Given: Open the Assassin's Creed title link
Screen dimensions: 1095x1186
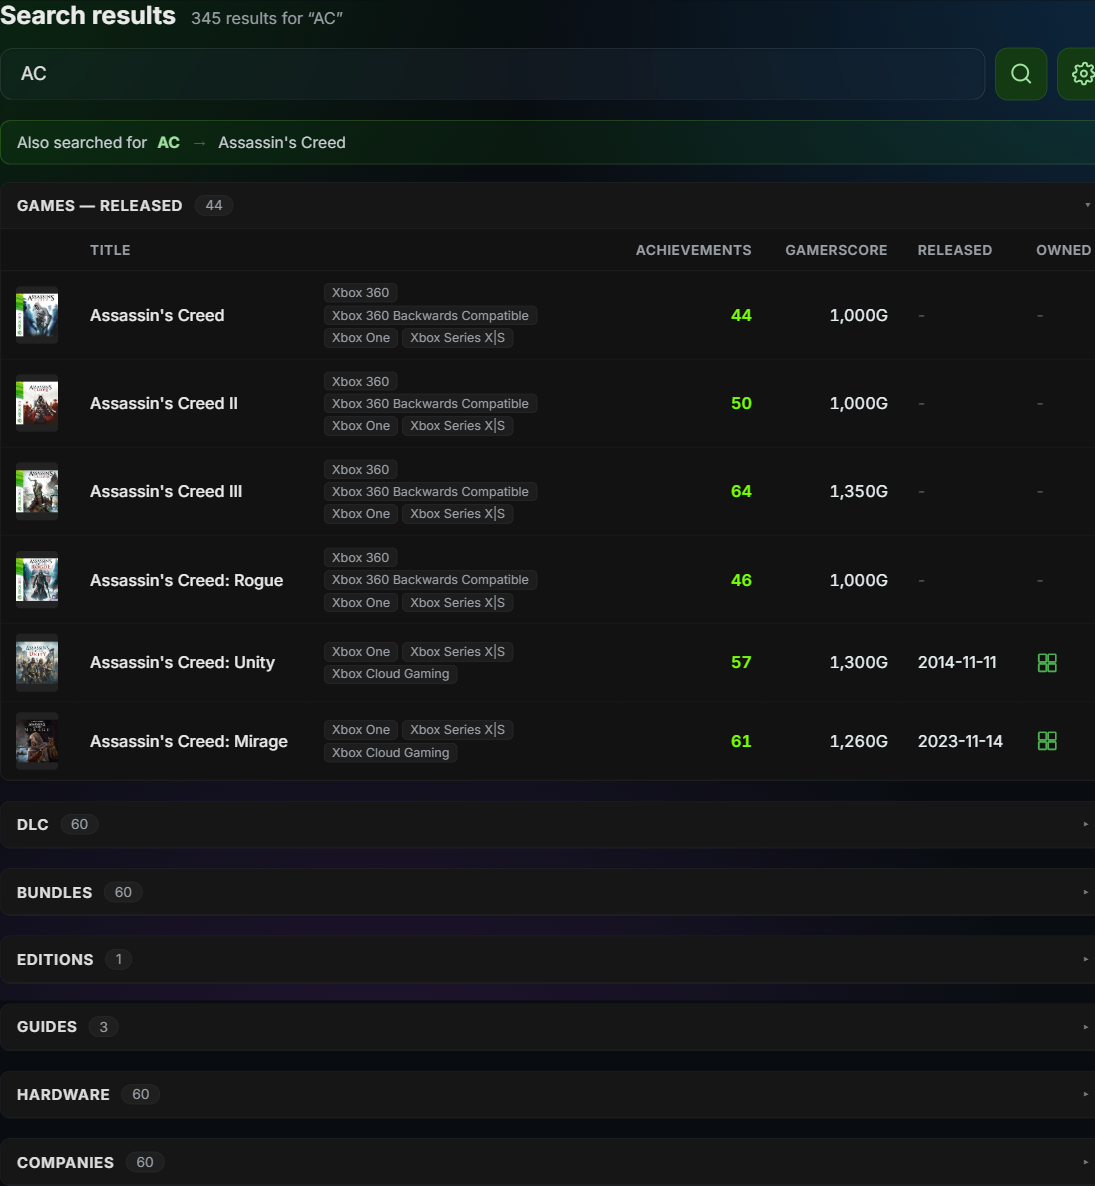Looking at the screenshot, I should click(157, 315).
